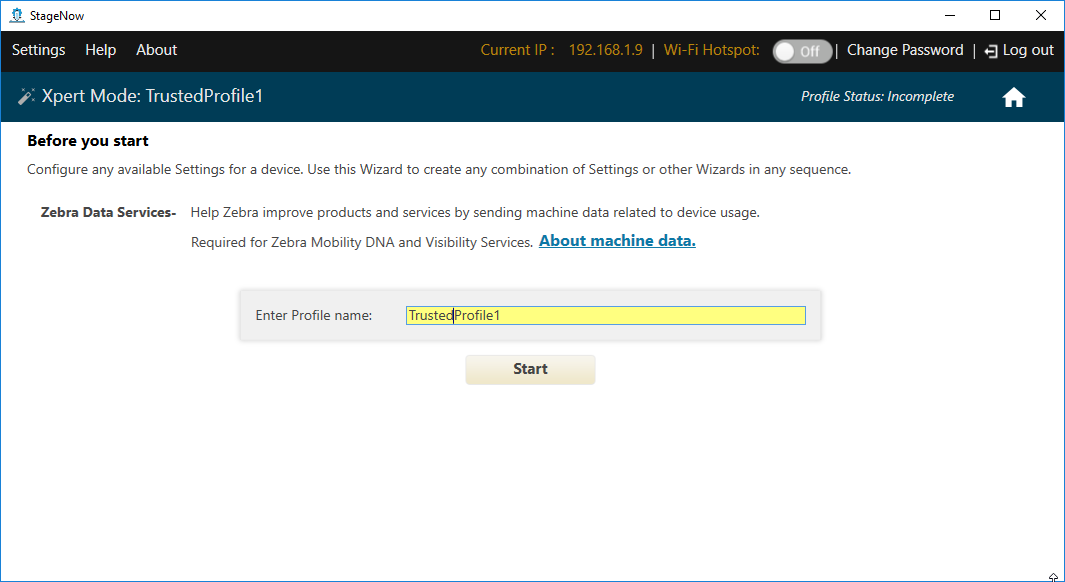Click into the Enter Profile name field

(x=605, y=315)
